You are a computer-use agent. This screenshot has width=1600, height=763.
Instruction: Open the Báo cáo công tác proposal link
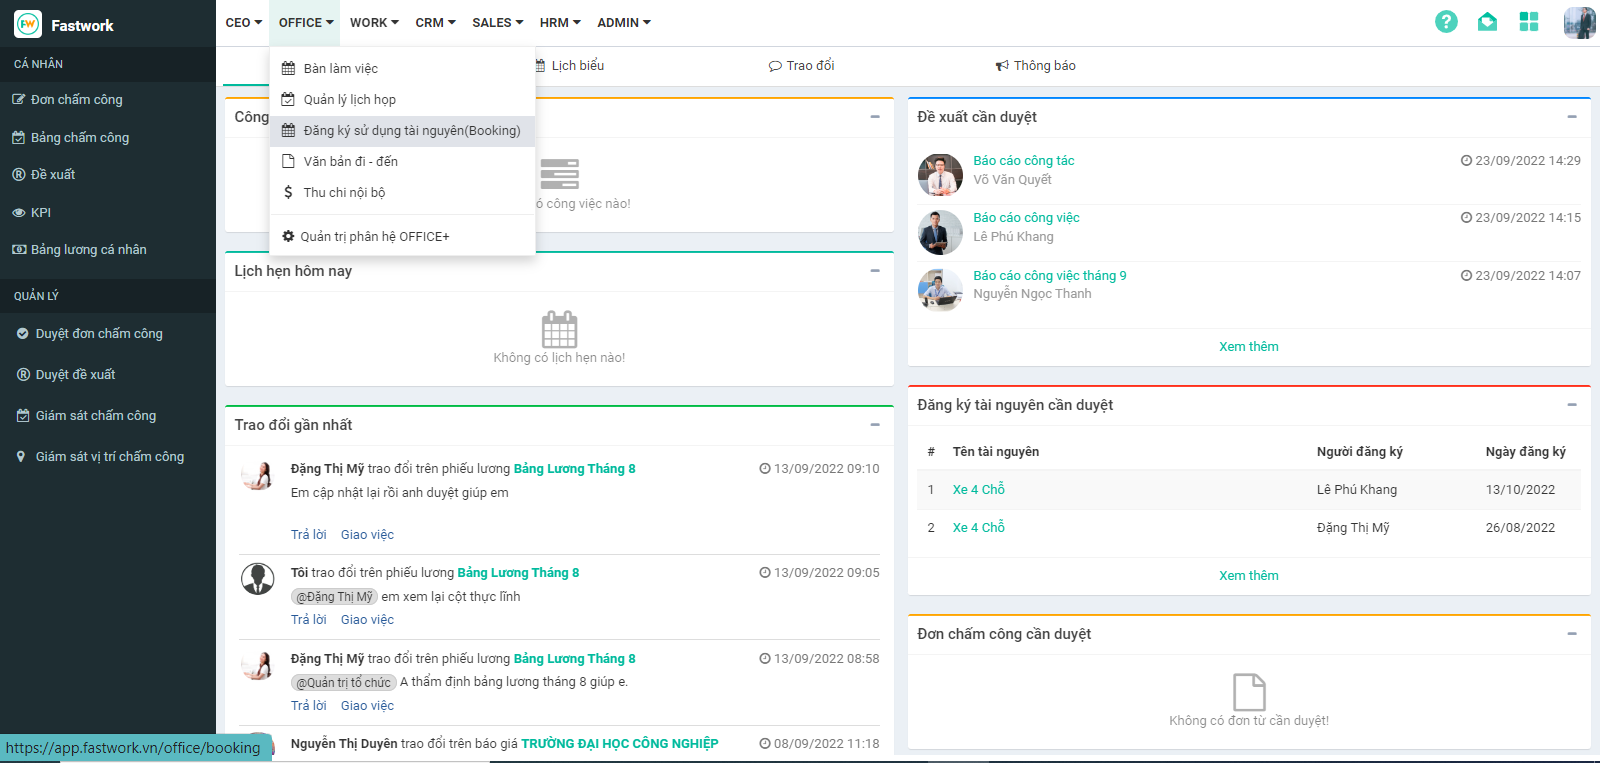click(1023, 161)
